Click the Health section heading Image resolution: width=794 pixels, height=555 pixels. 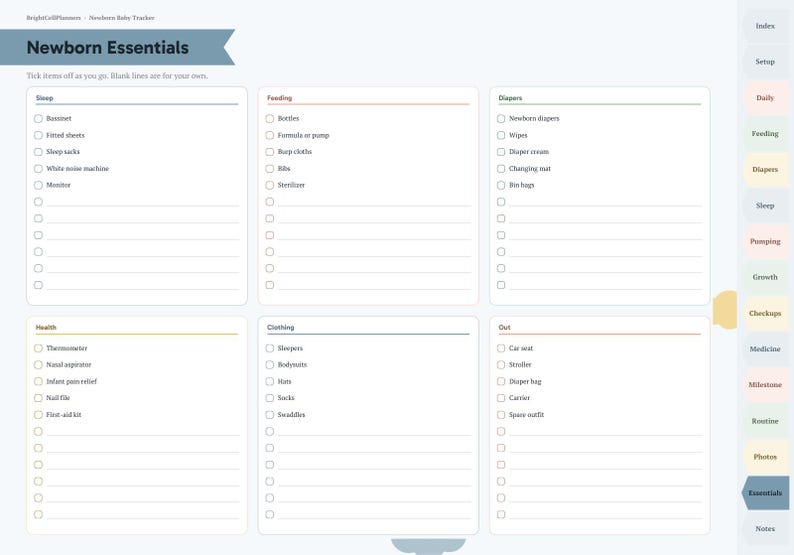46,328
